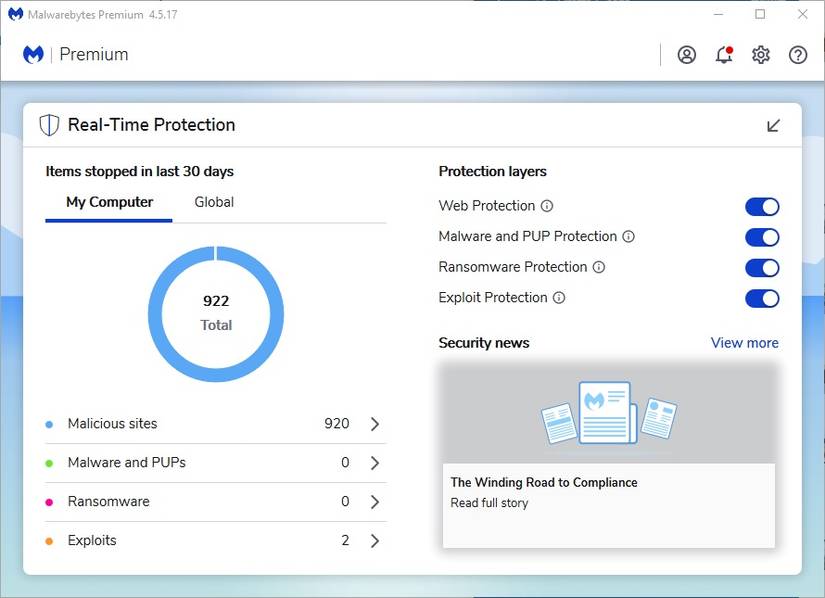825x598 pixels.
Task: Select the My Computer tab
Action: coord(109,202)
